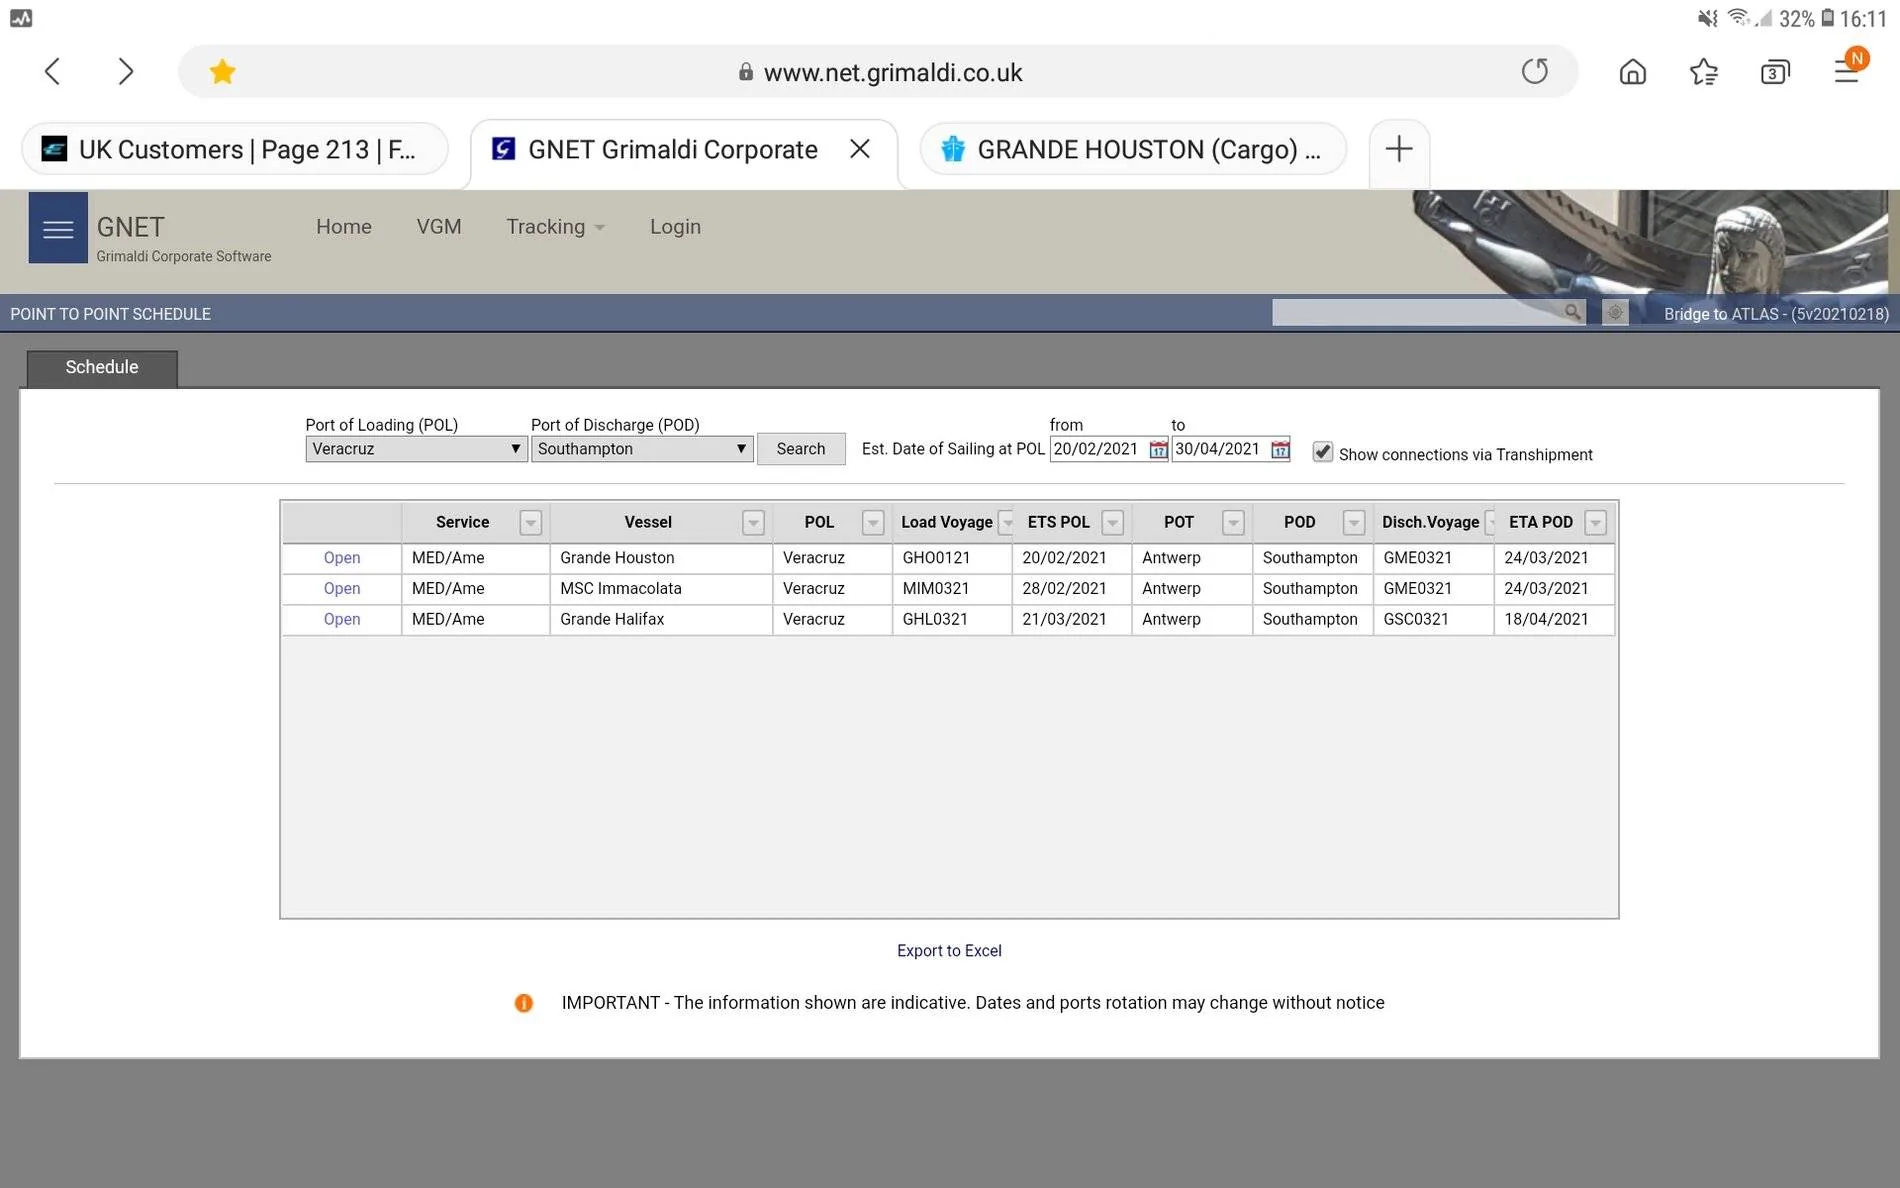Check the battery status icon
Image resolution: width=1900 pixels, height=1188 pixels.
point(1827,18)
